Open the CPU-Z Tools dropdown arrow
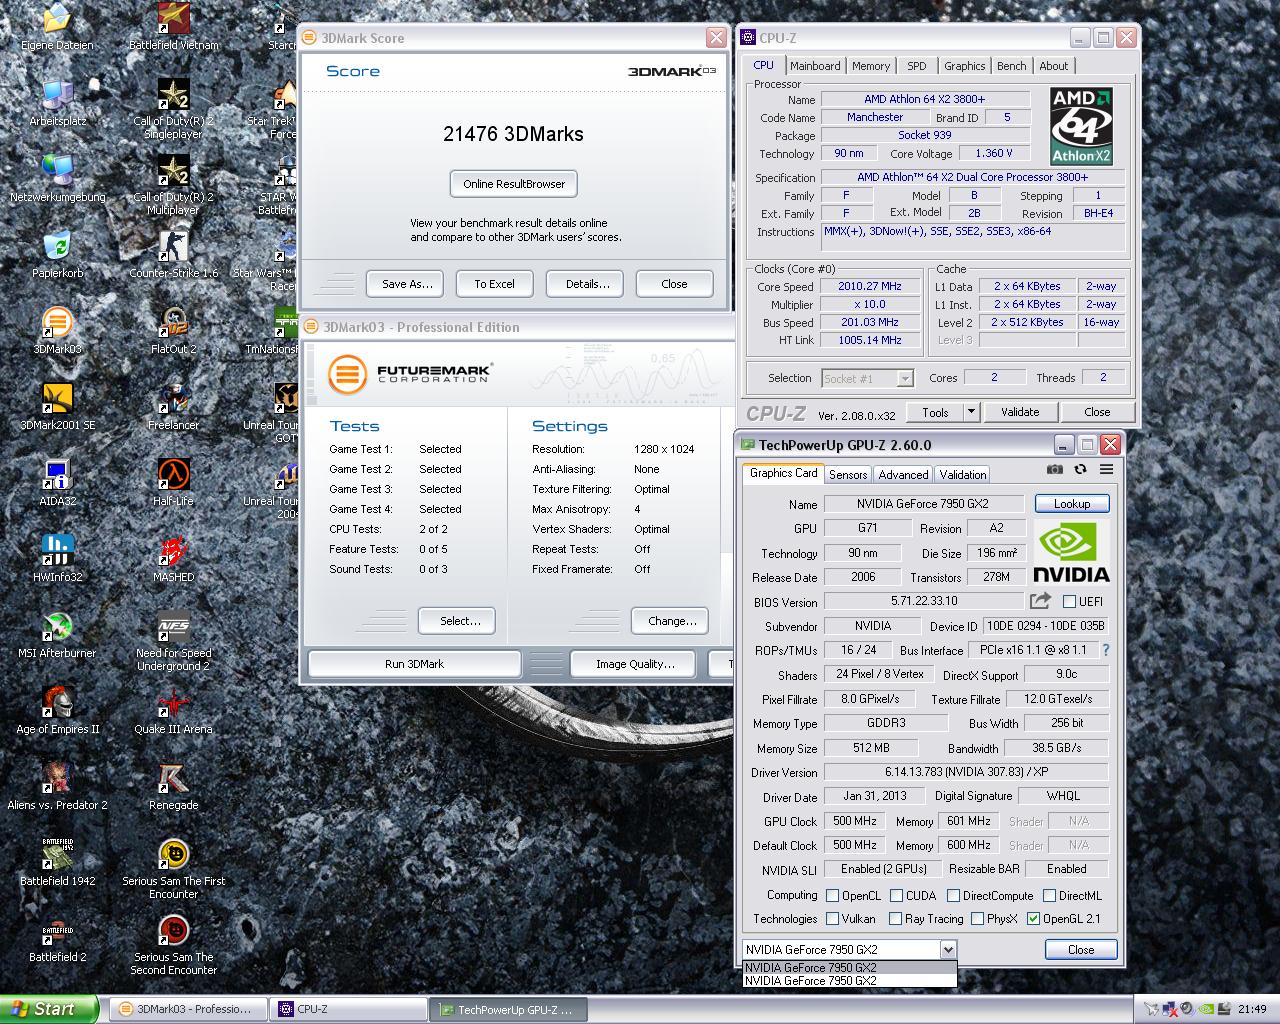The height and width of the screenshot is (1024, 1280). click(x=970, y=412)
